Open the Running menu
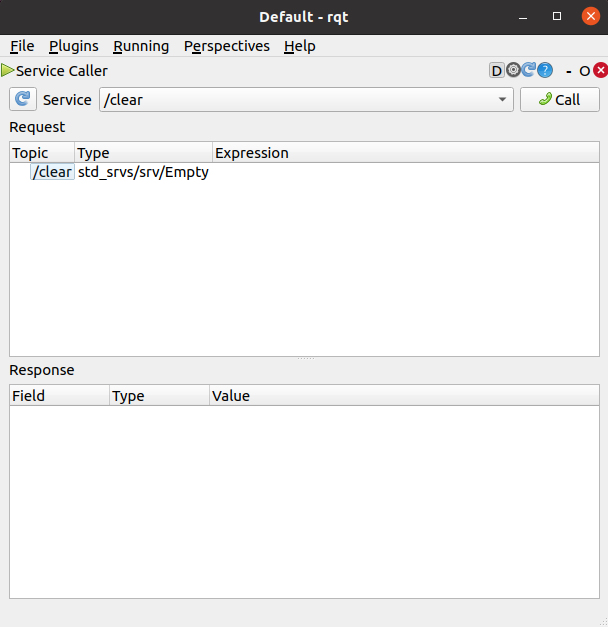 point(141,46)
